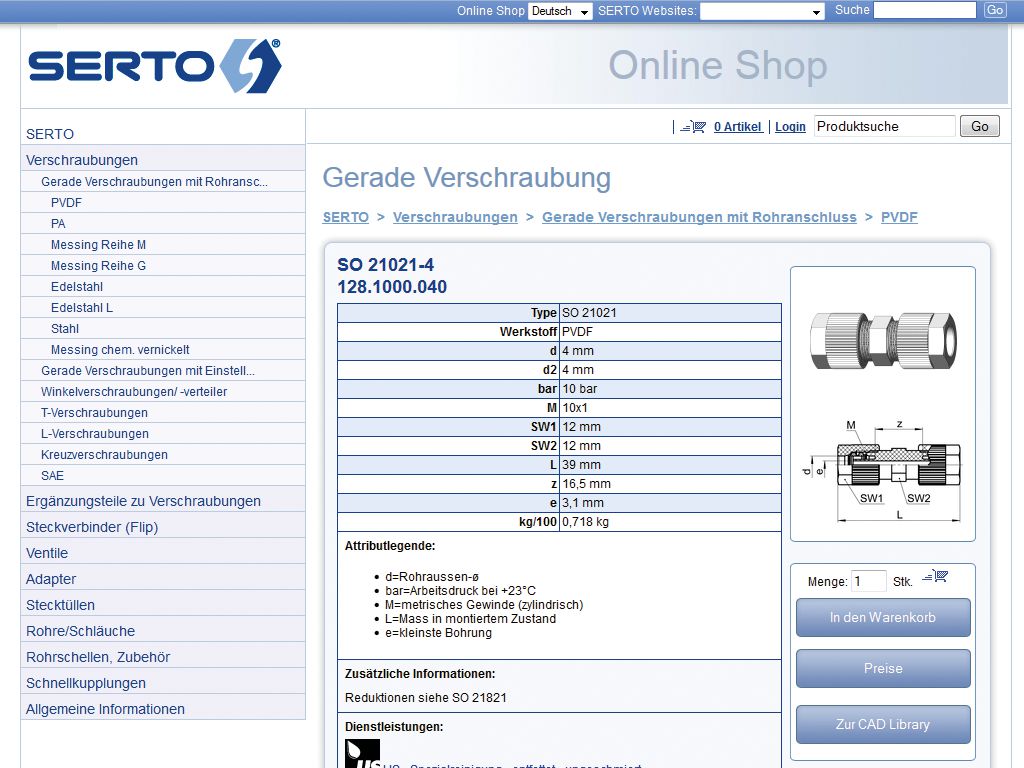
Task: Open Ergänzungsteile zu Verschraubungen category
Action: (x=143, y=501)
